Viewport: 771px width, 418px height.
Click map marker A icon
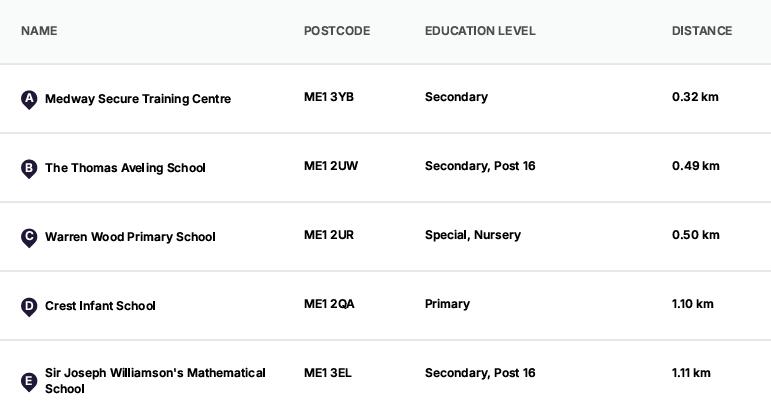[x=29, y=99]
